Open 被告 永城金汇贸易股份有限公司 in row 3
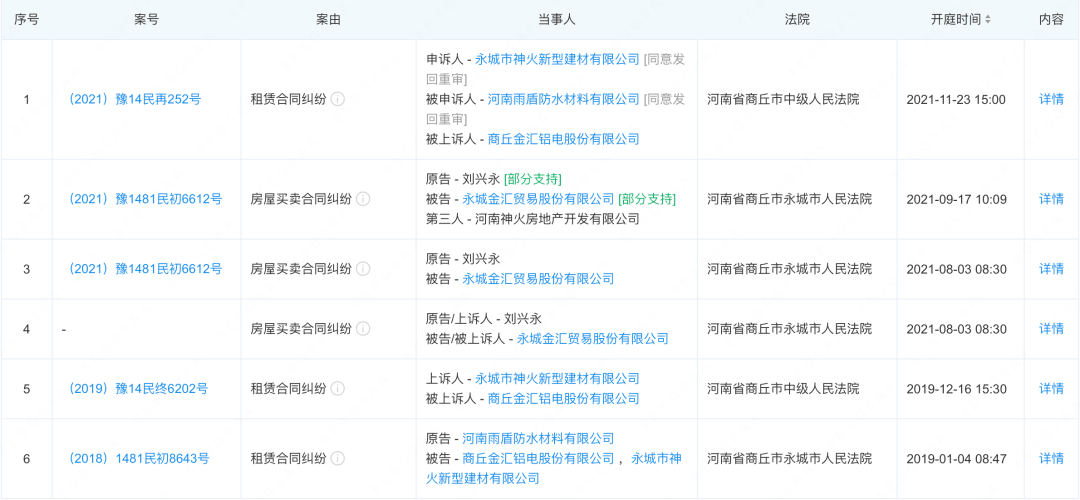Viewport: 1080px width, 500px height. 538,280
